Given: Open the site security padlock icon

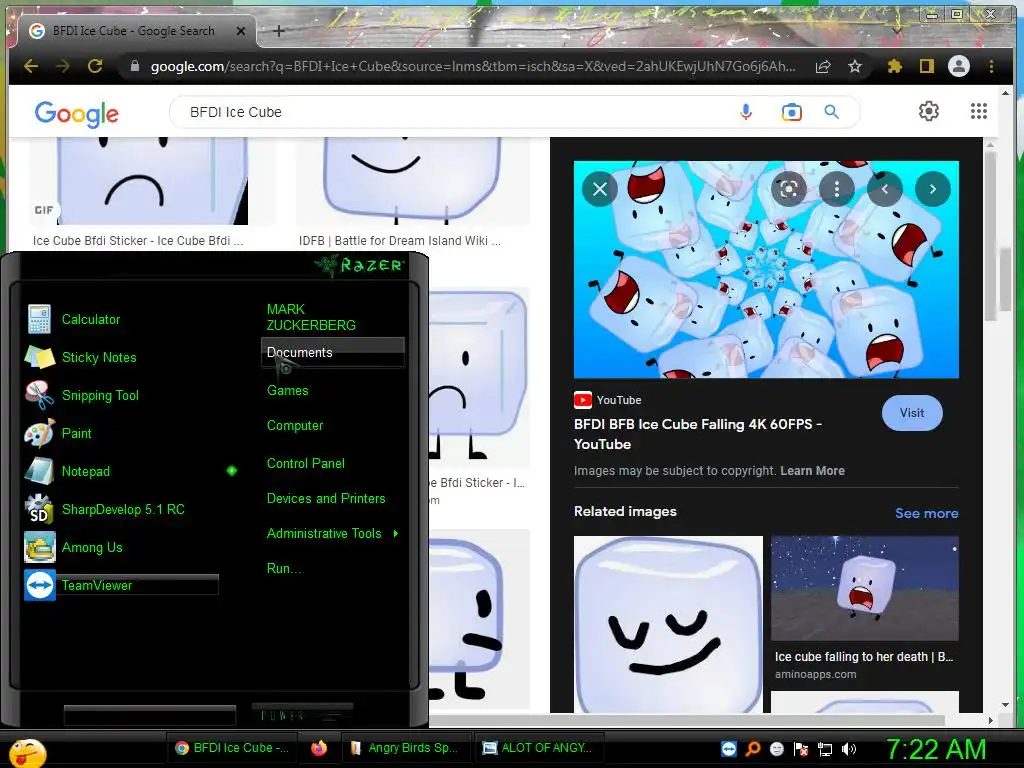Looking at the screenshot, I should tap(135, 66).
